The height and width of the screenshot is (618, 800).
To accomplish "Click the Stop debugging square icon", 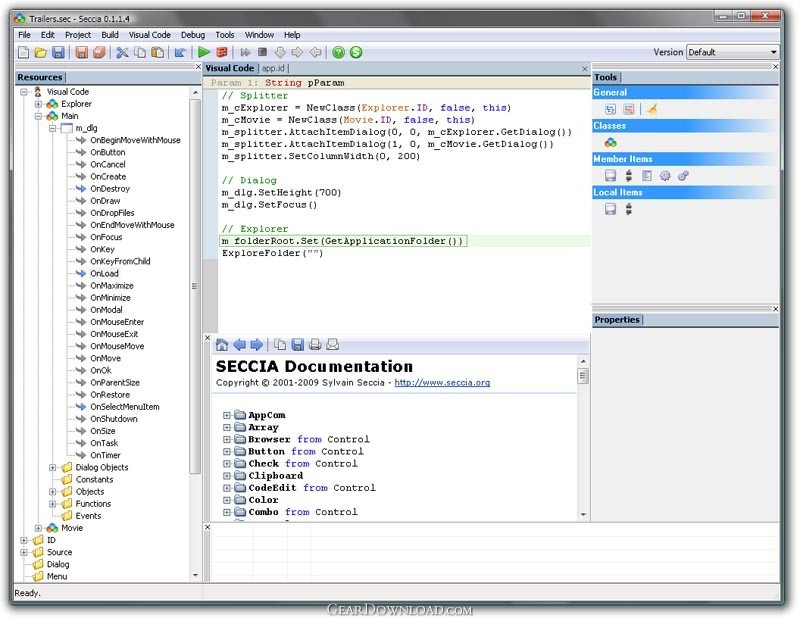I will click(262, 52).
